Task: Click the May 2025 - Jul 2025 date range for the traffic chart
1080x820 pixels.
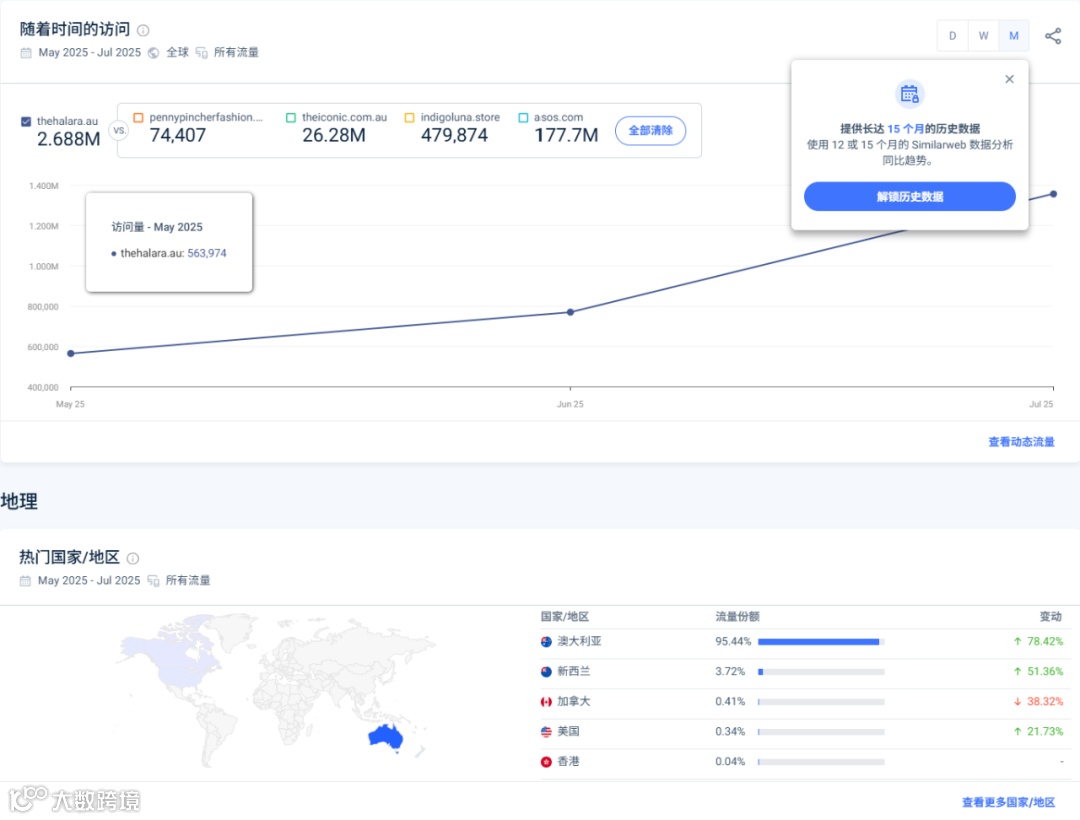Action: (x=90, y=53)
